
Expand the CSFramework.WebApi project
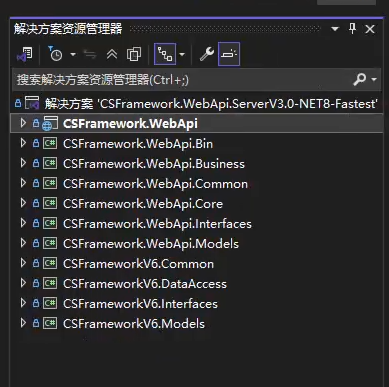click(x=23, y=123)
